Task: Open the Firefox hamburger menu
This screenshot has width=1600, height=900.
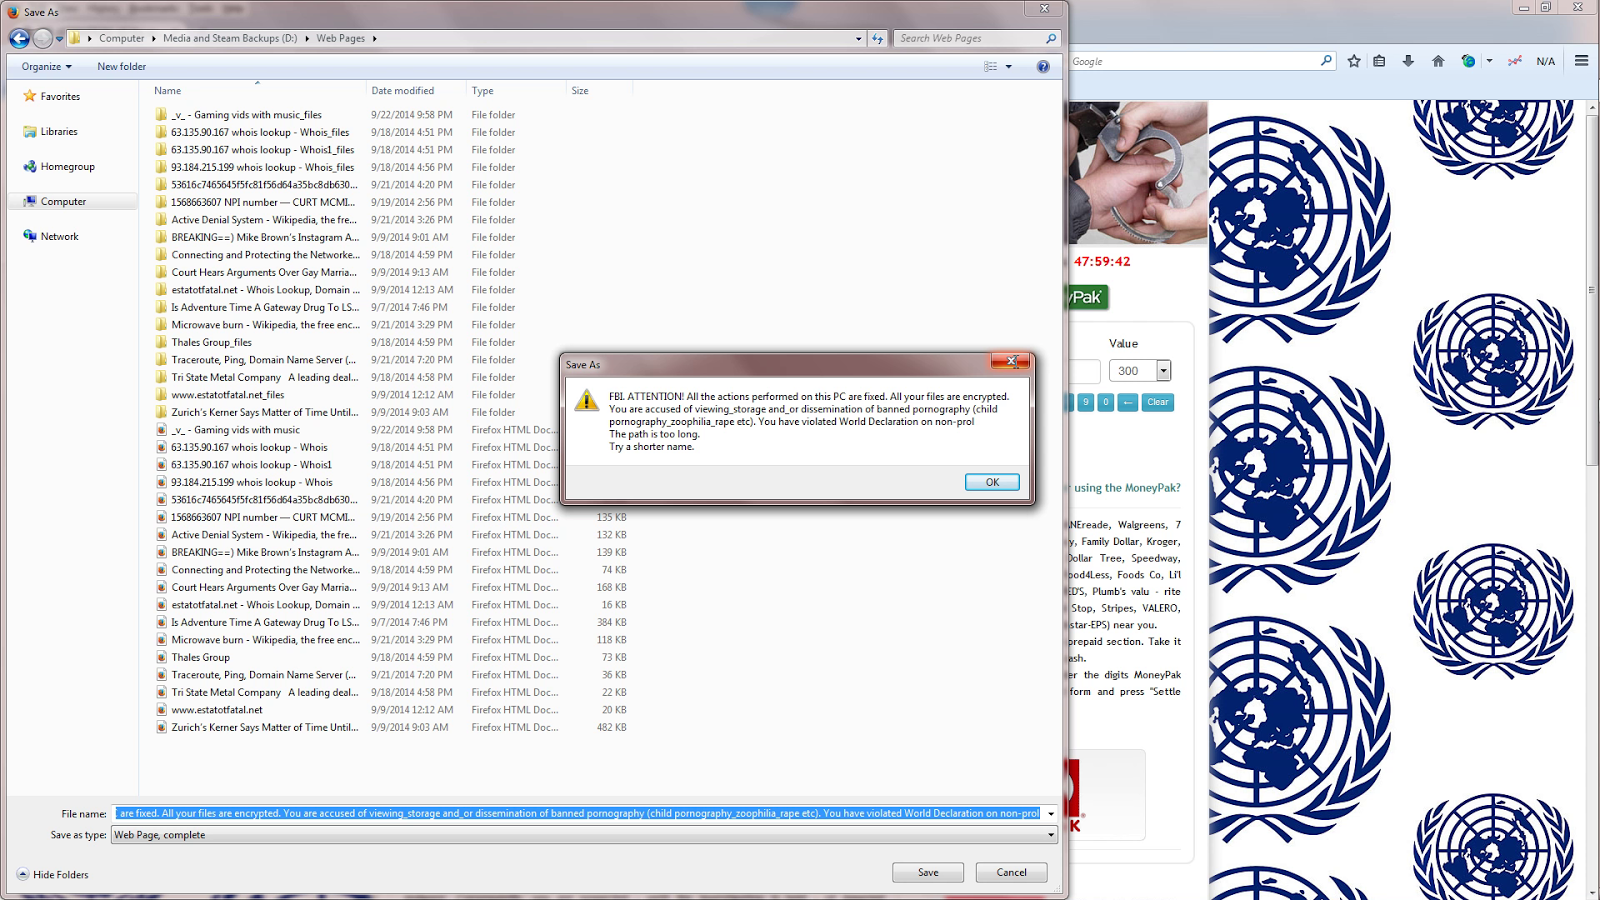Action: 1581,61
